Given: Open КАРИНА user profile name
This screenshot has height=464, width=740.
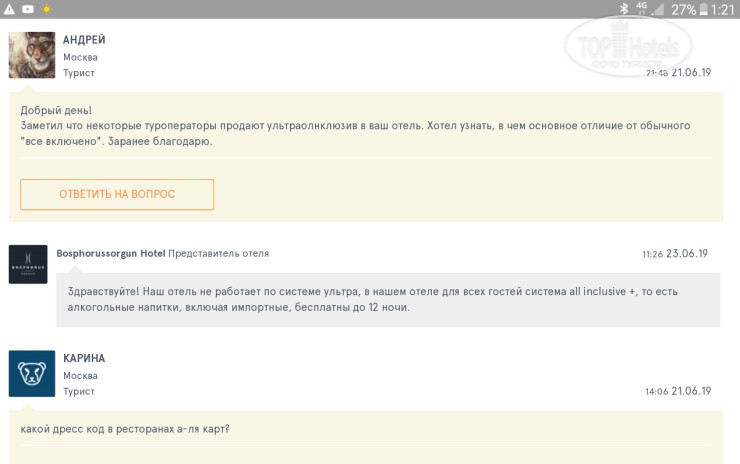Looking at the screenshot, I should 84,359.
